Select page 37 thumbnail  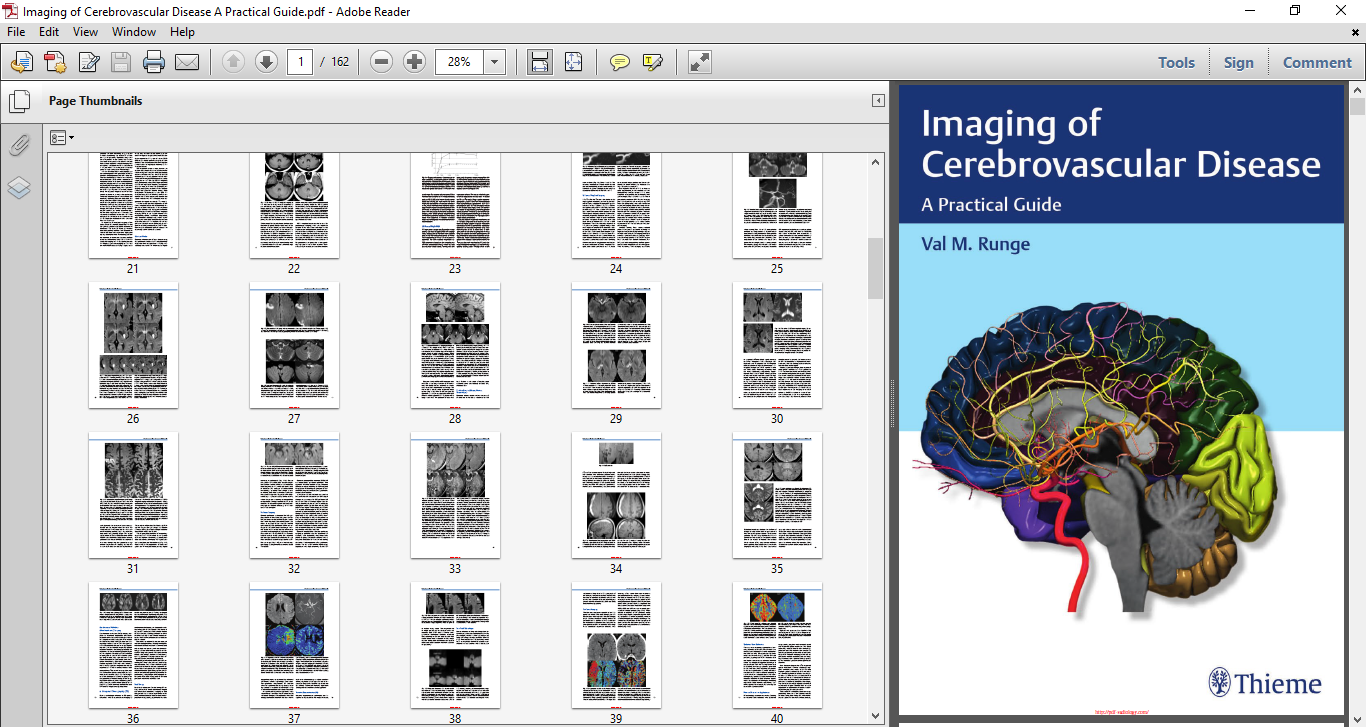click(x=294, y=645)
